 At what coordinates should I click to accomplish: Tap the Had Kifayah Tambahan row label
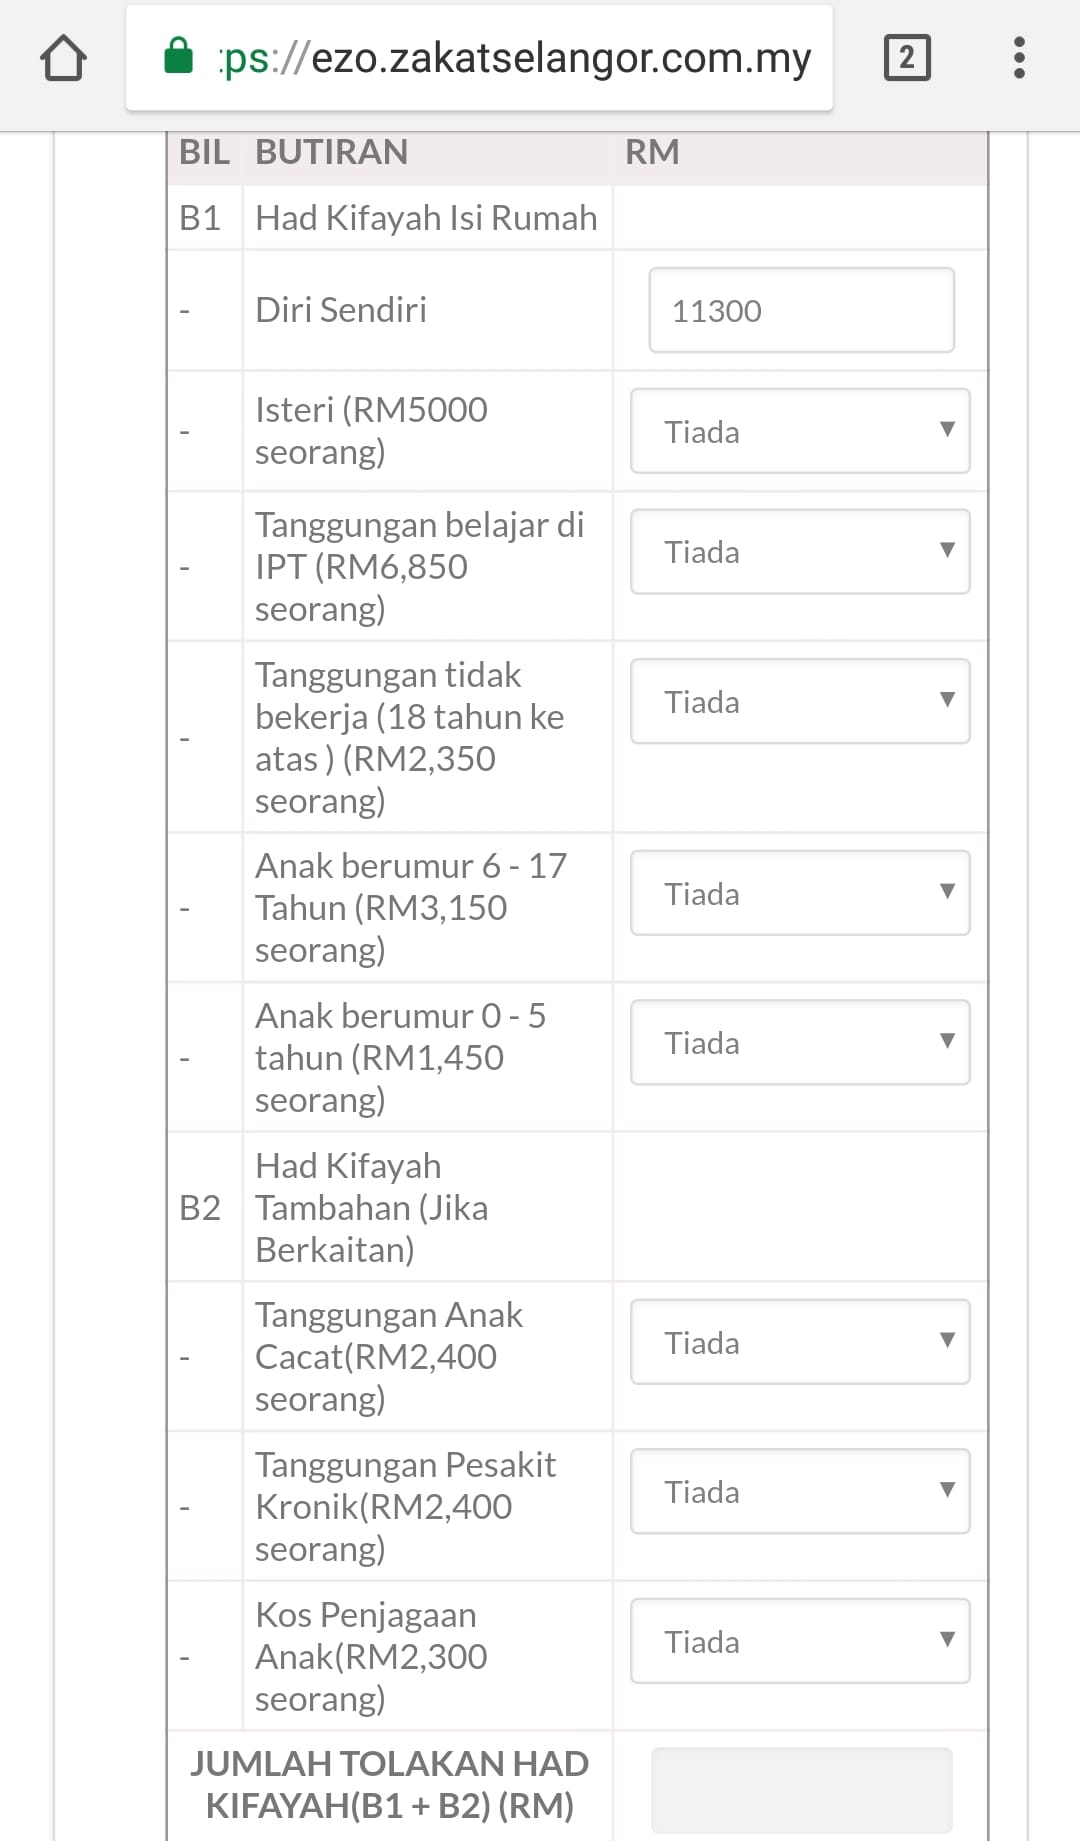(x=371, y=1207)
